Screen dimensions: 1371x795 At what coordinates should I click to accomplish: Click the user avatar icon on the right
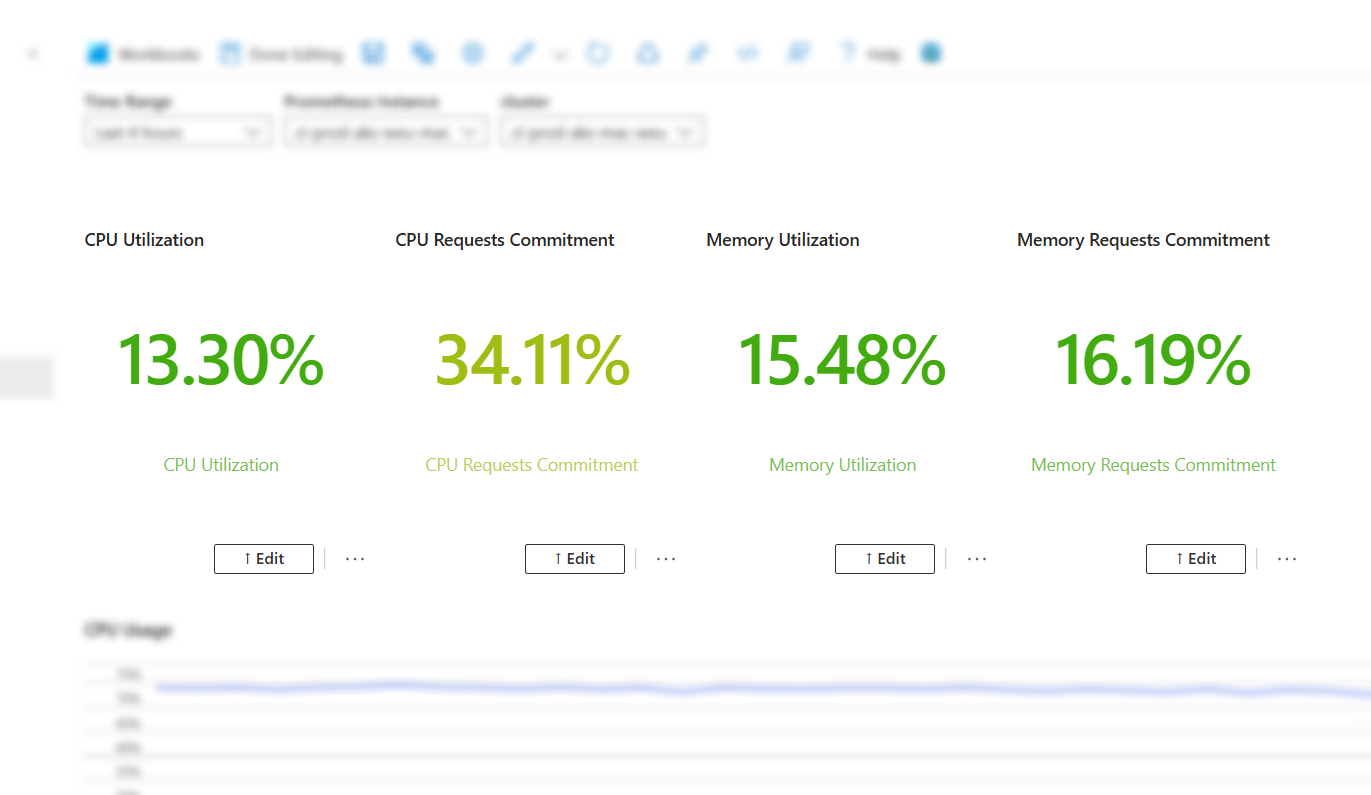click(x=931, y=53)
